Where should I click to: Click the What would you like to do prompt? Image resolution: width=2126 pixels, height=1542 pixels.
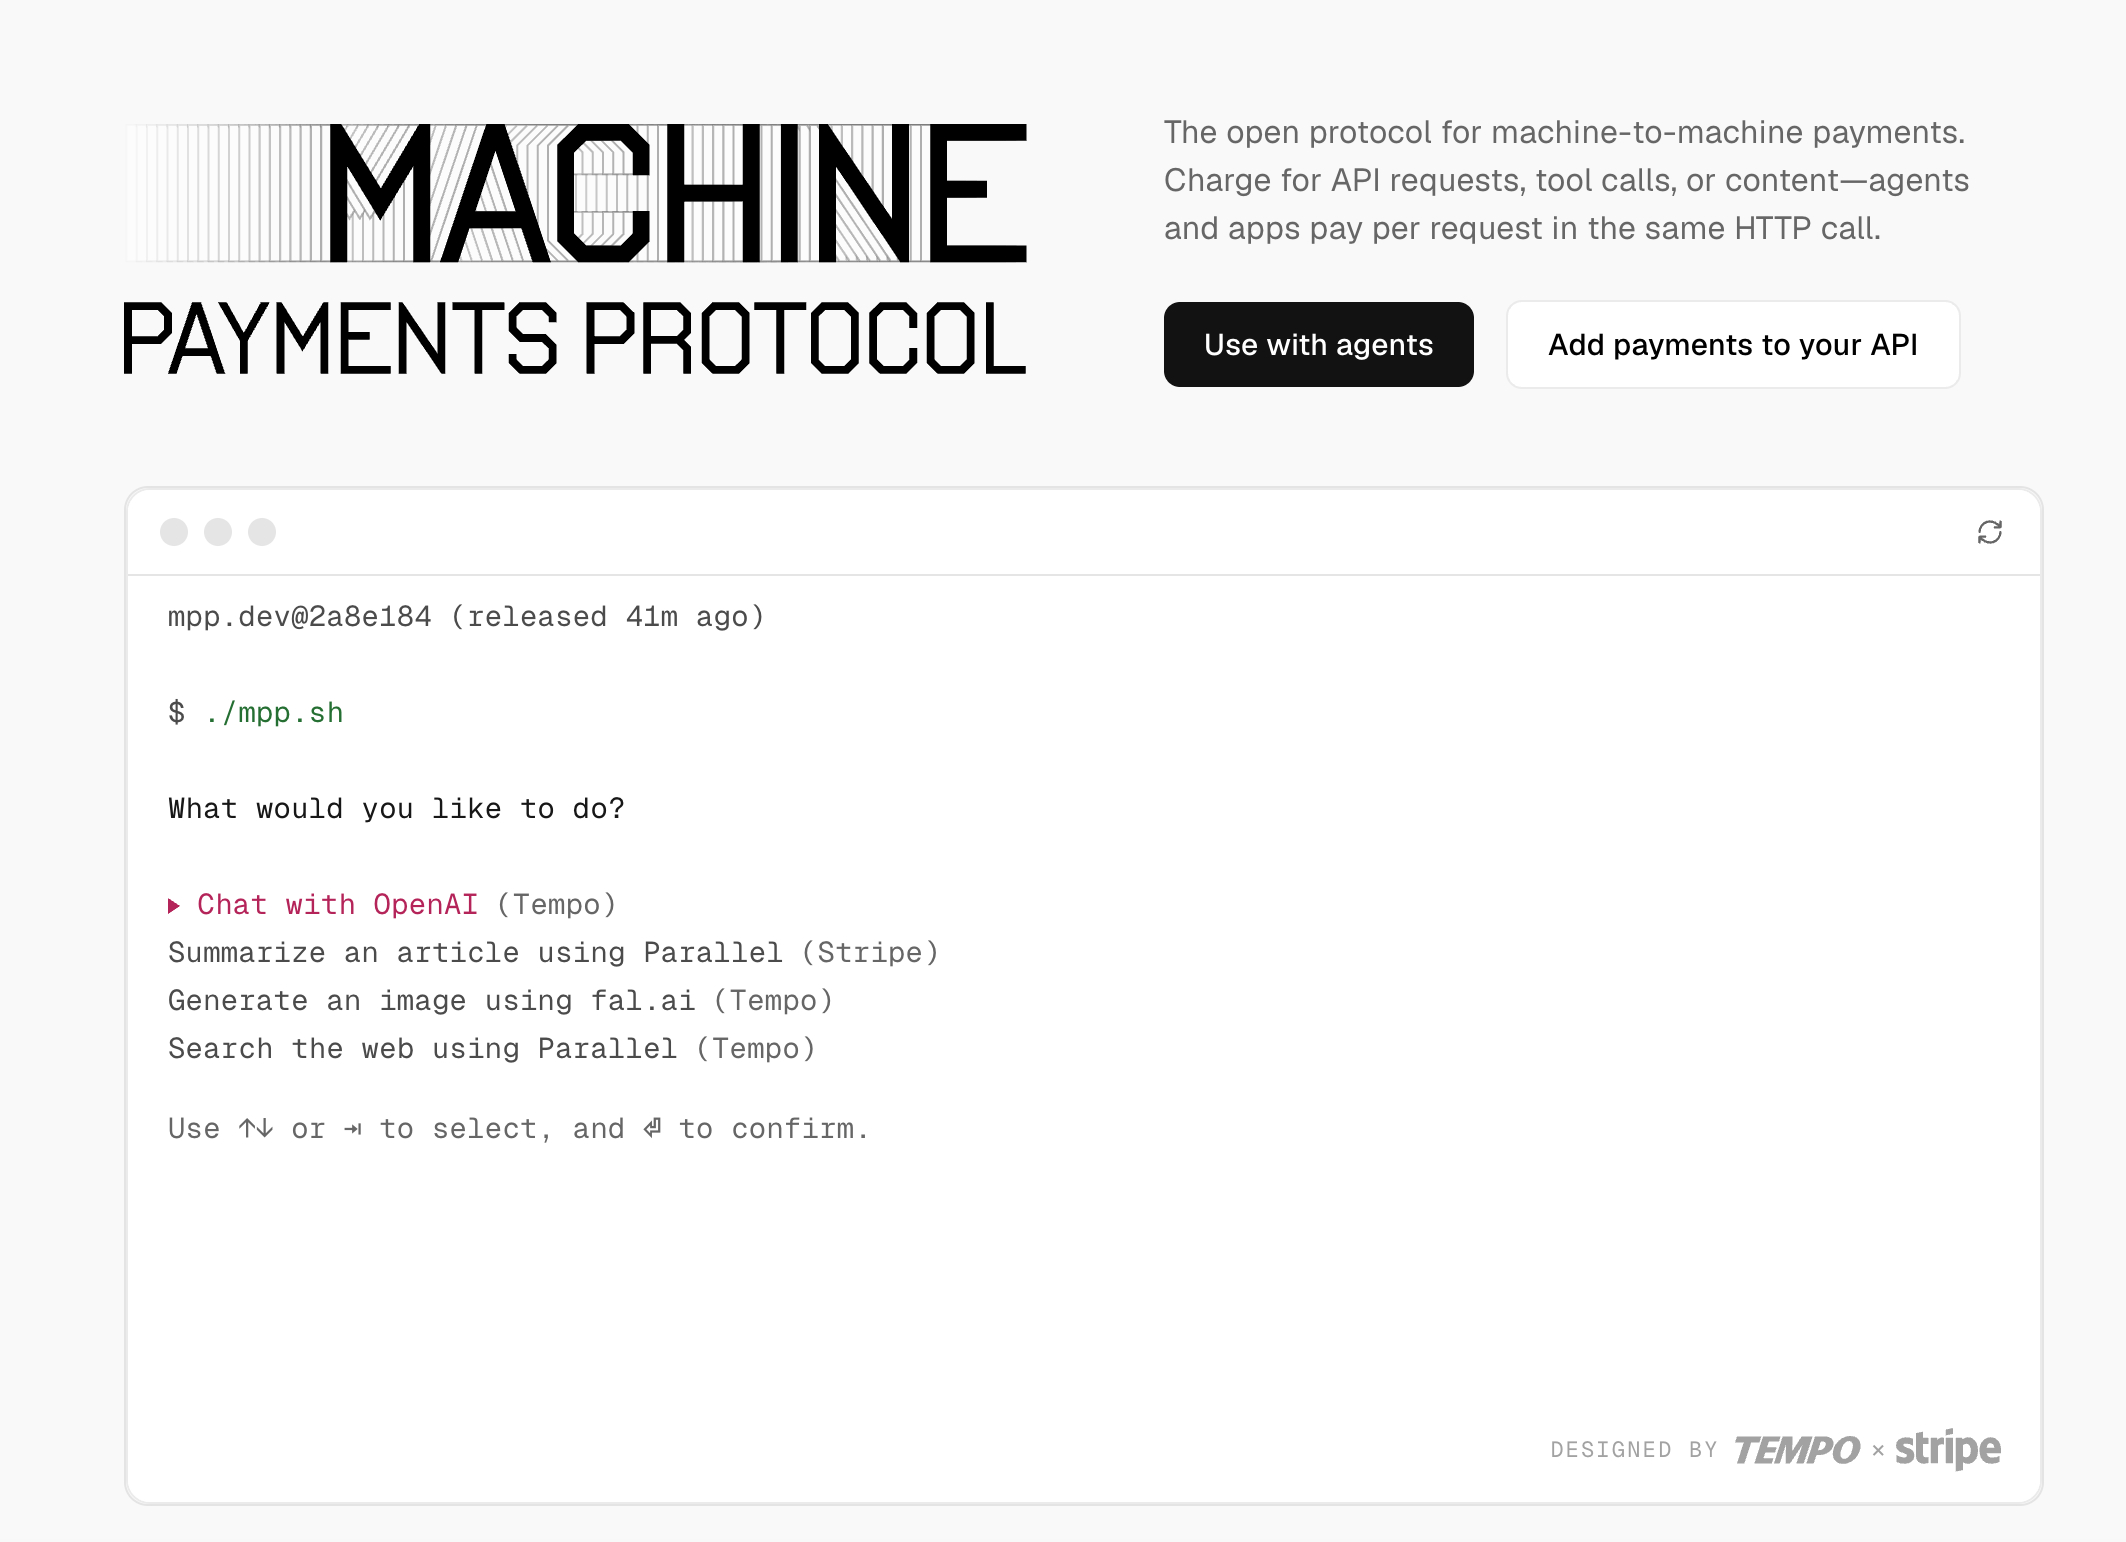[x=396, y=808]
